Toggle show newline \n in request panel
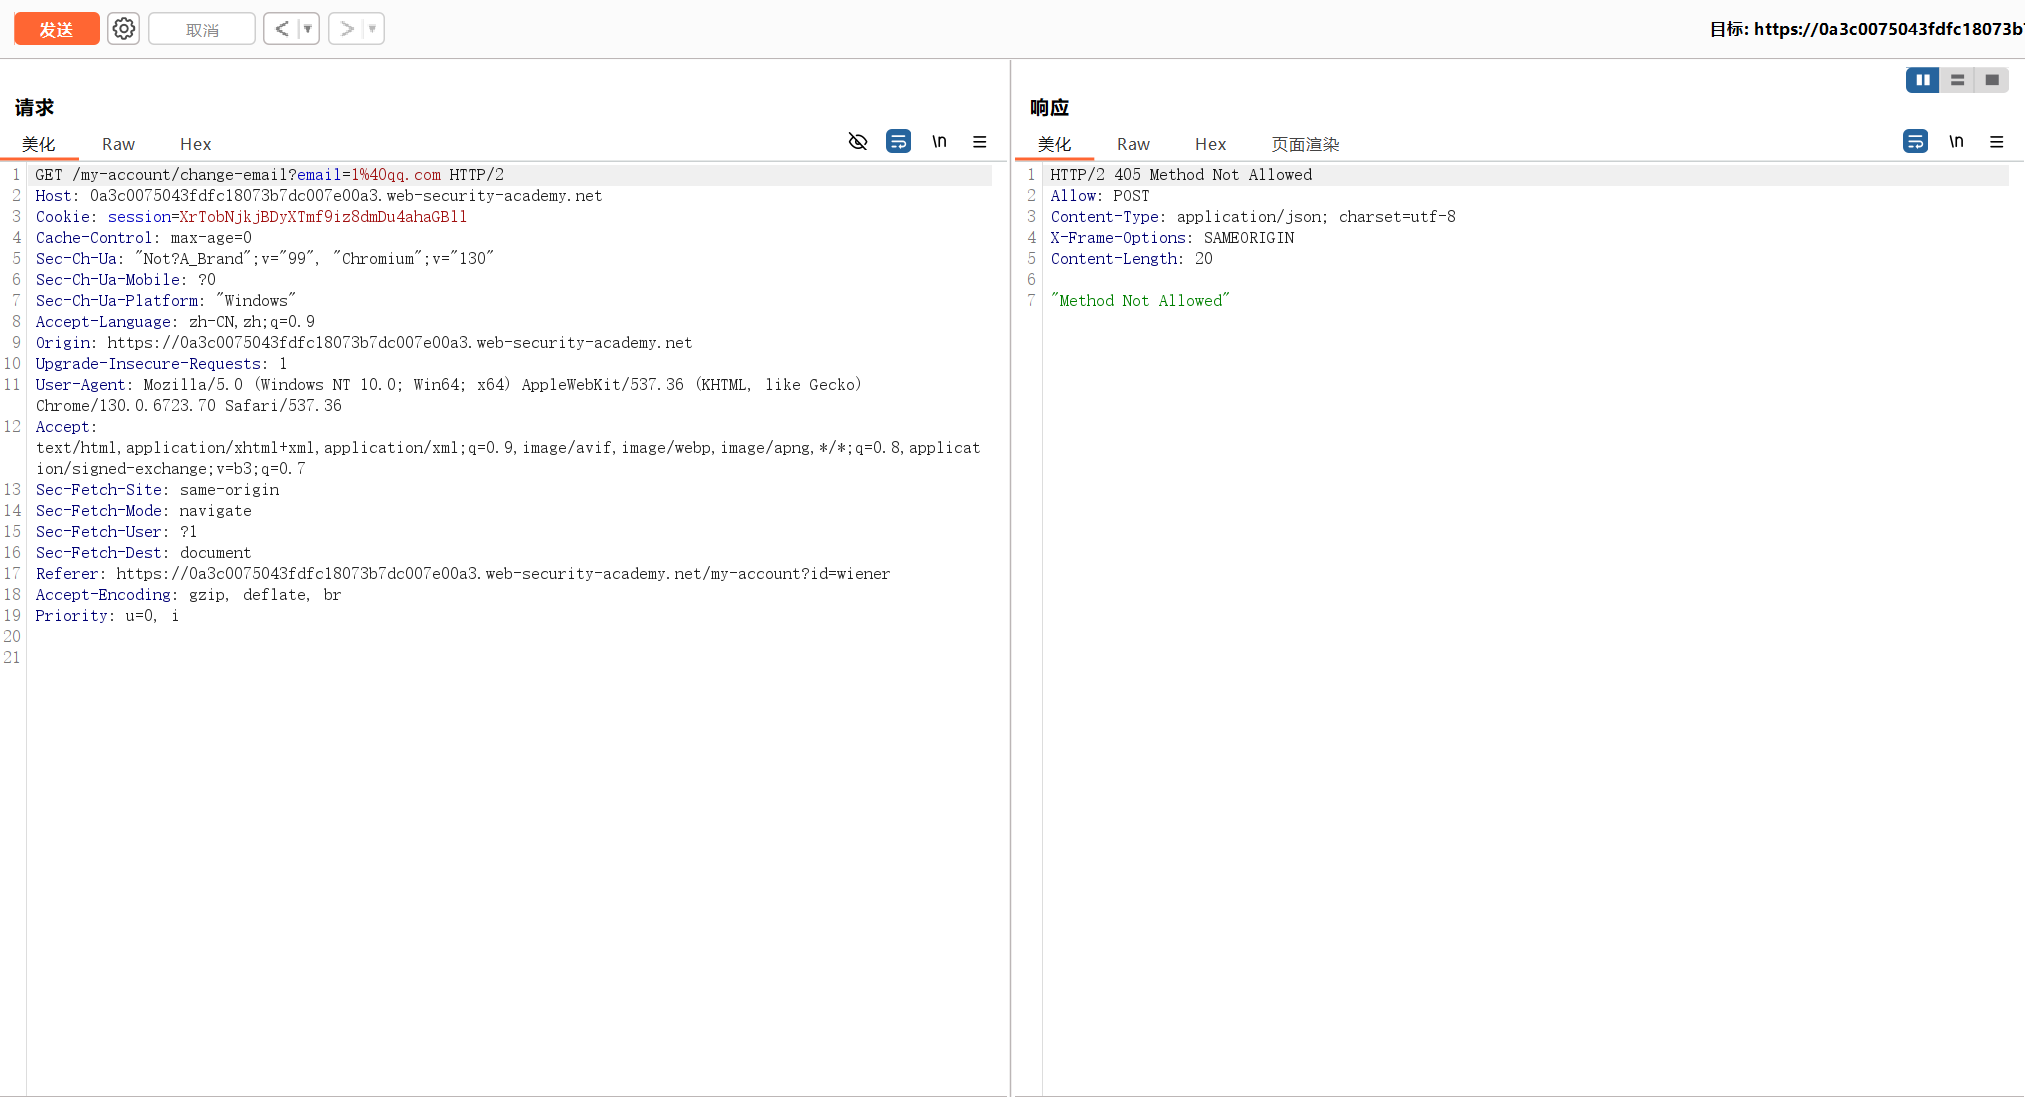This screenshot has height=1097, width=2025. [x=939, y=142]
